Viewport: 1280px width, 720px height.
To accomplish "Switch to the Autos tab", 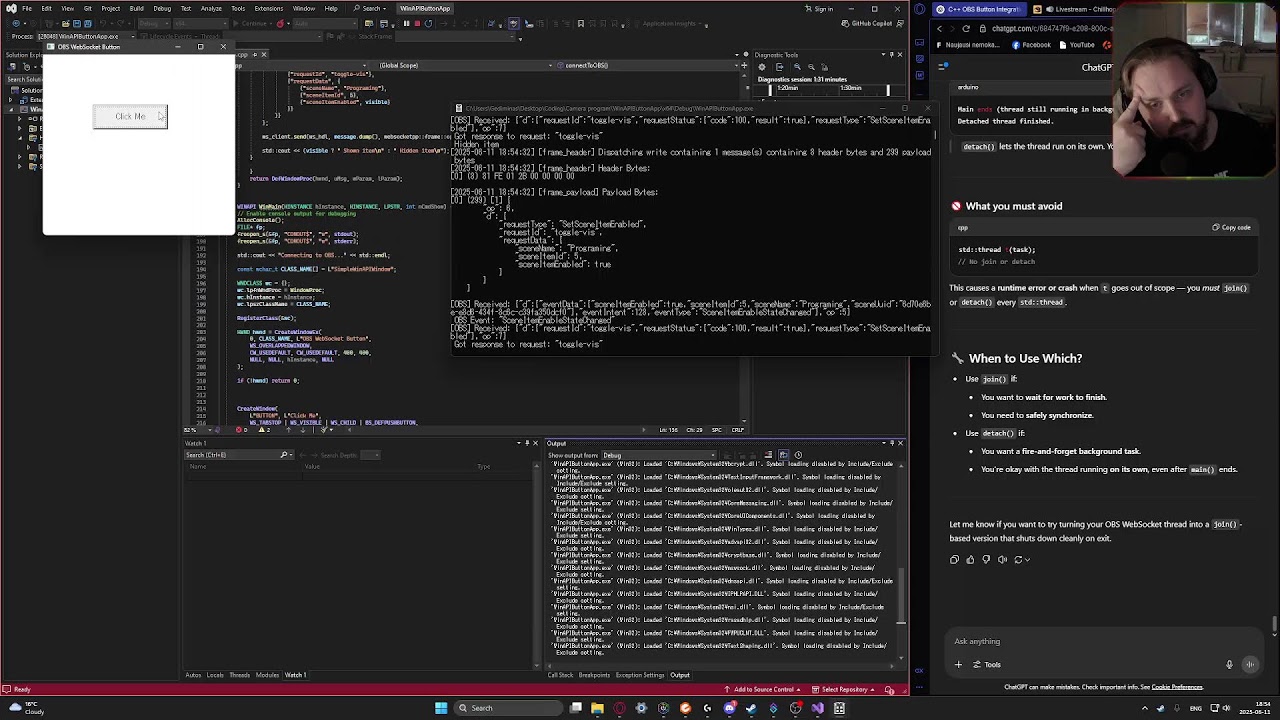I will point(193,675).
